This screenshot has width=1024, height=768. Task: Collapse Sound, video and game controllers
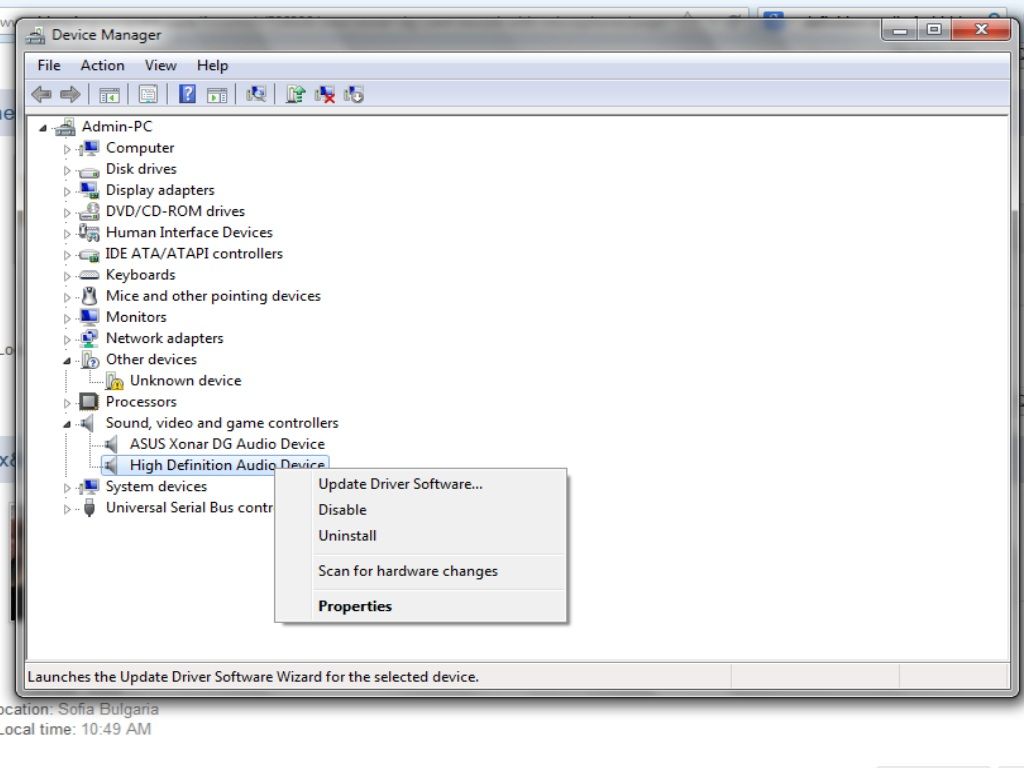[67, 424]
